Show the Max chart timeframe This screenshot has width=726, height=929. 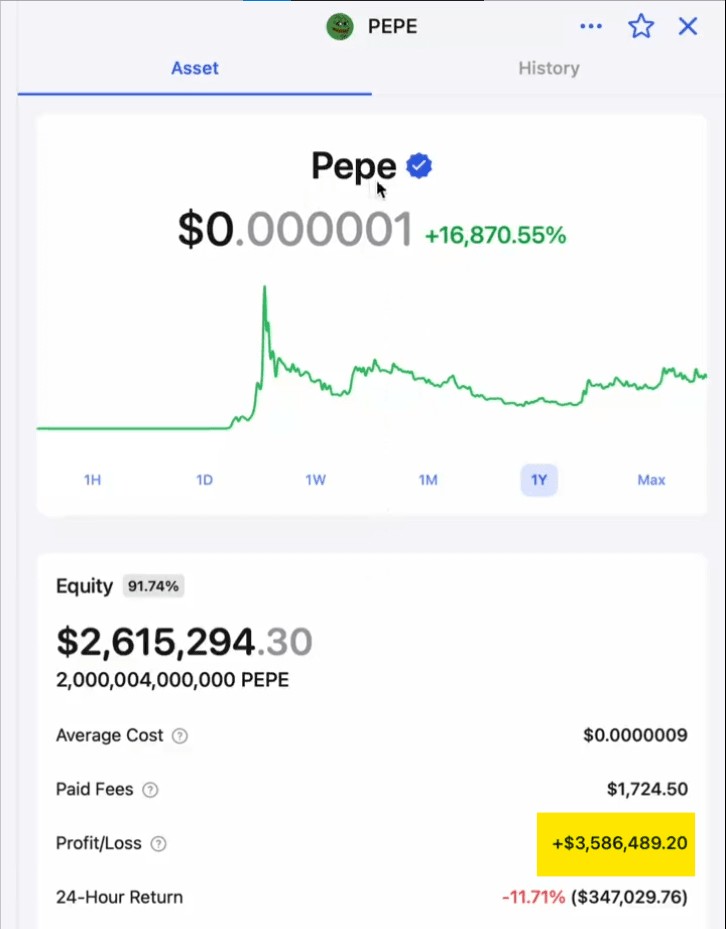pyautogui.click(x=651, y=480)
